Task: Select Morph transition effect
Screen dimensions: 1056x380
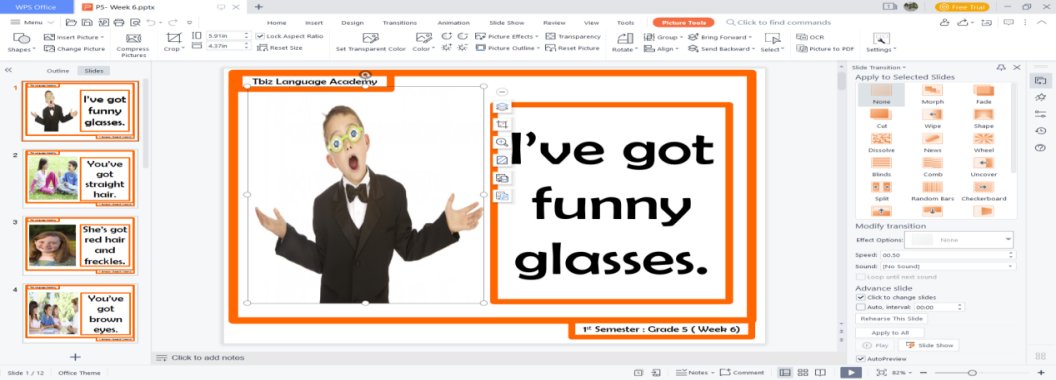Action: (933, 94)
